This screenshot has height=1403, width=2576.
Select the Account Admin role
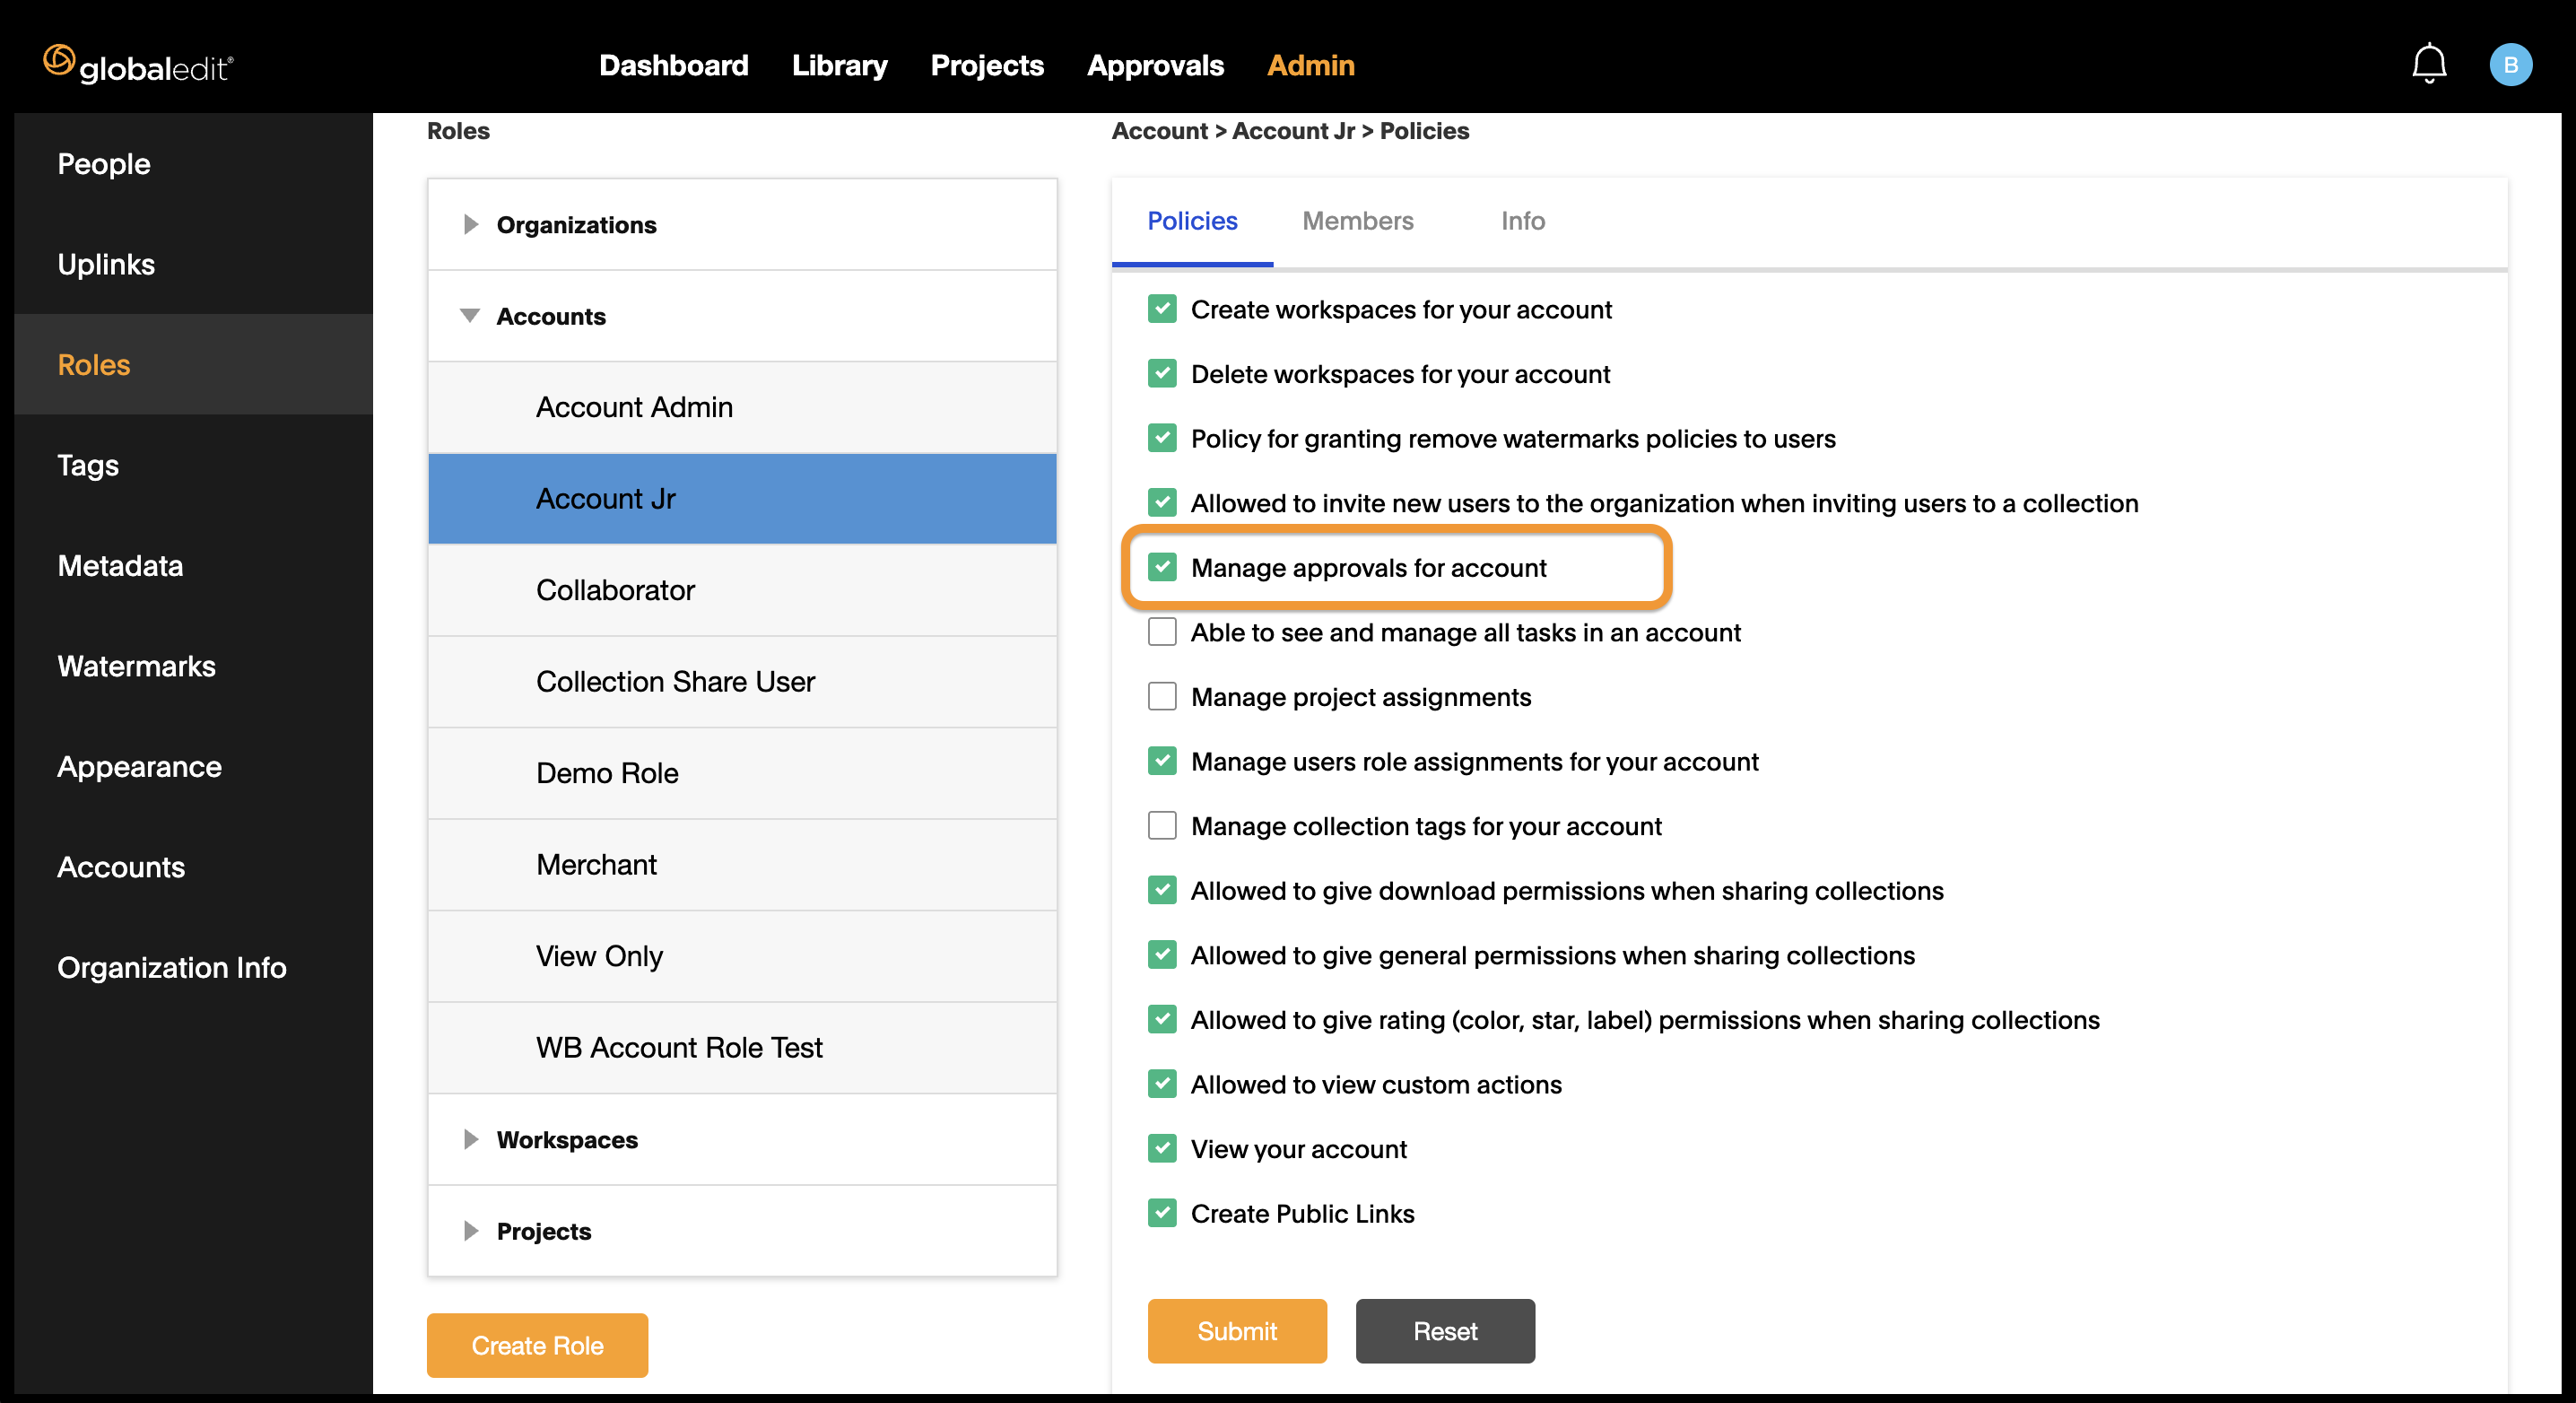pos(742,407)
